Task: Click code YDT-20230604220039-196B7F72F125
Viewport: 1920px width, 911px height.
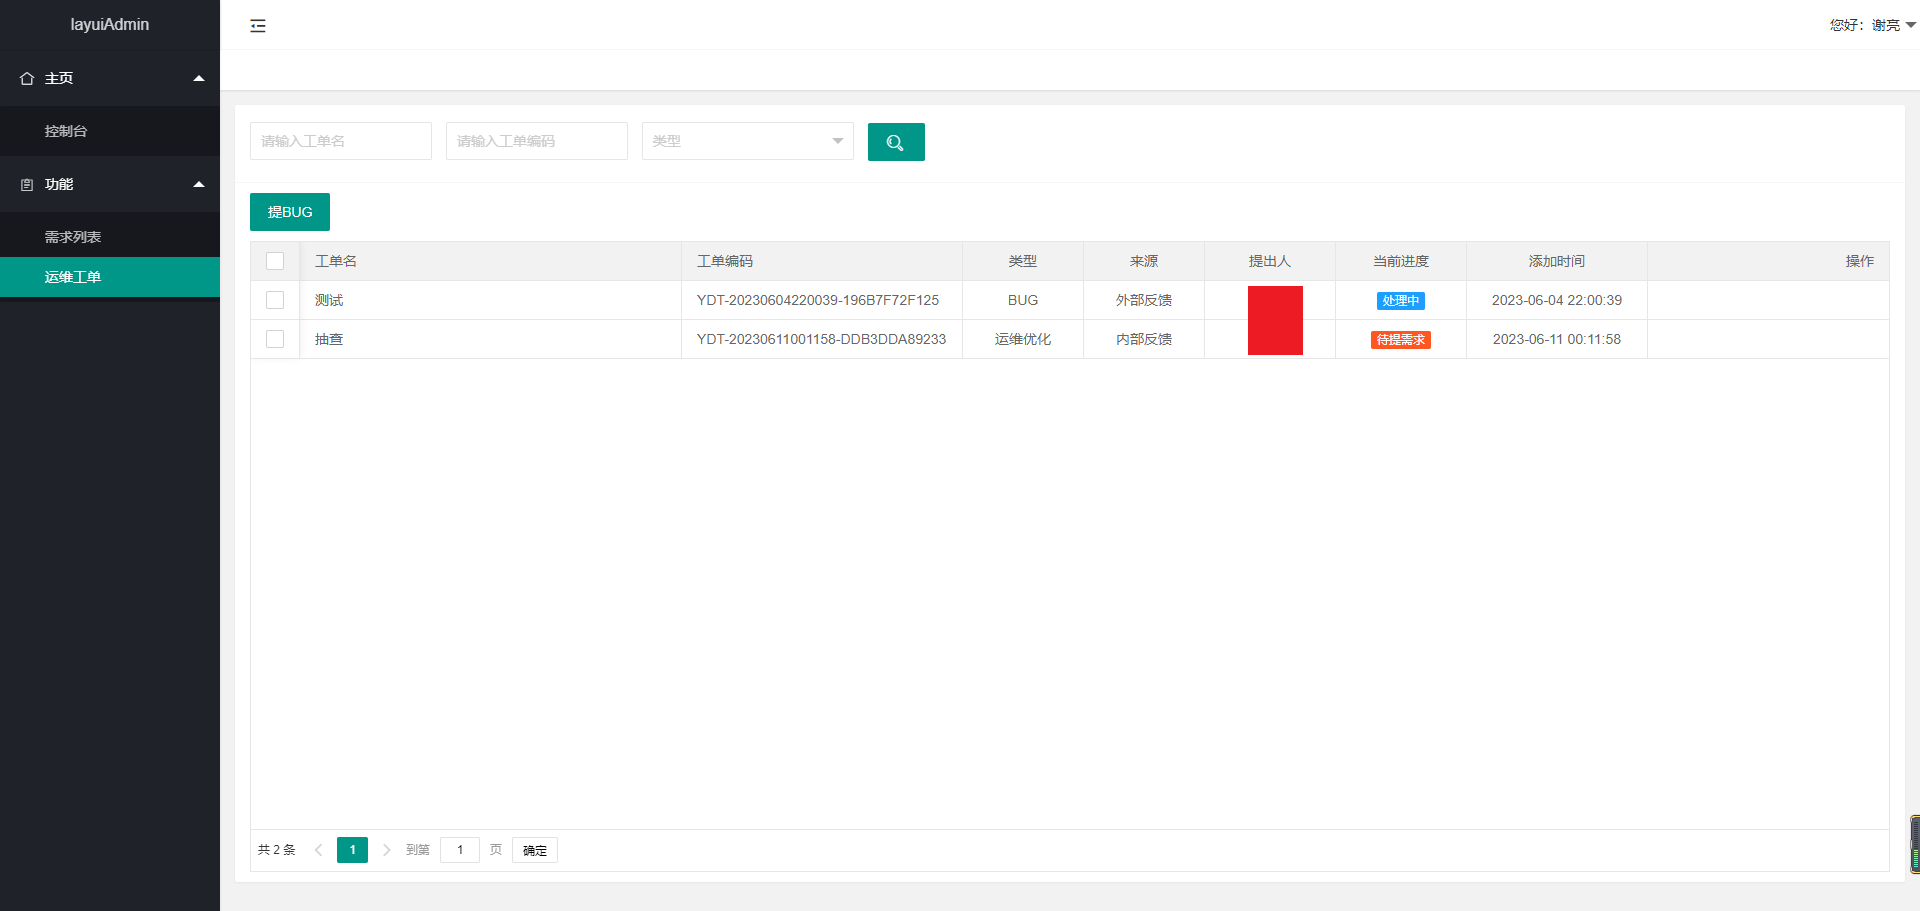Action: point(818,300)
